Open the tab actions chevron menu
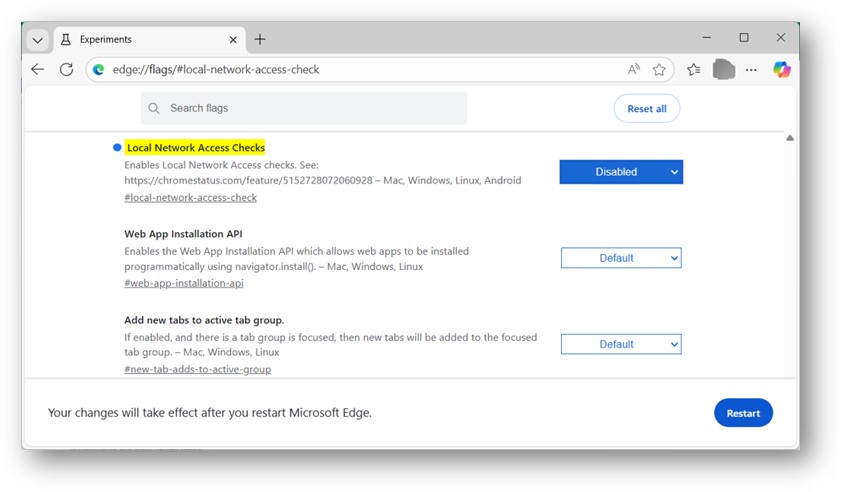This screenshot has height=492, width=842. (38, 40)
